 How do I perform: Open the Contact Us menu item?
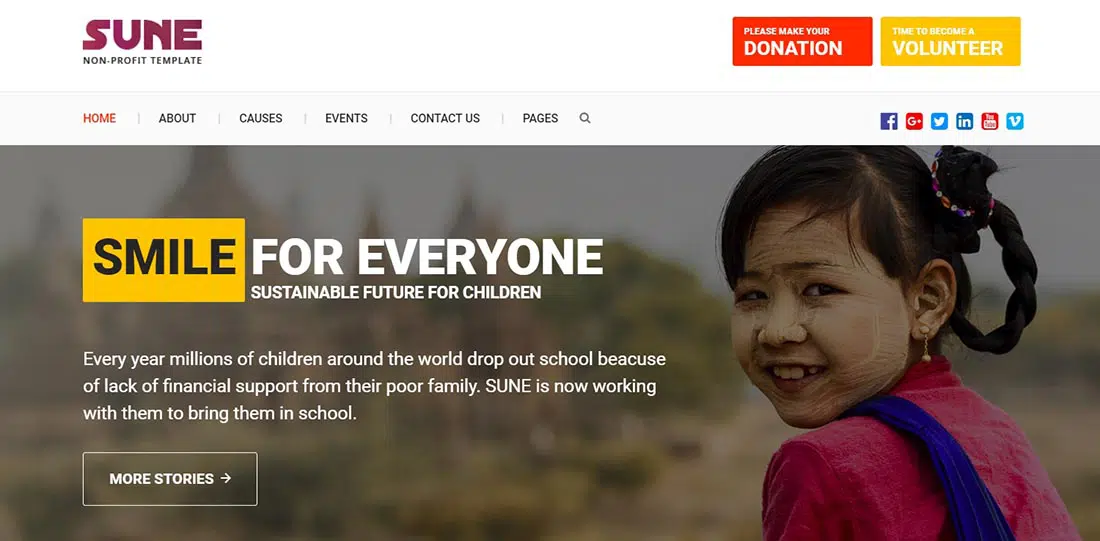[x=445, y=119]
